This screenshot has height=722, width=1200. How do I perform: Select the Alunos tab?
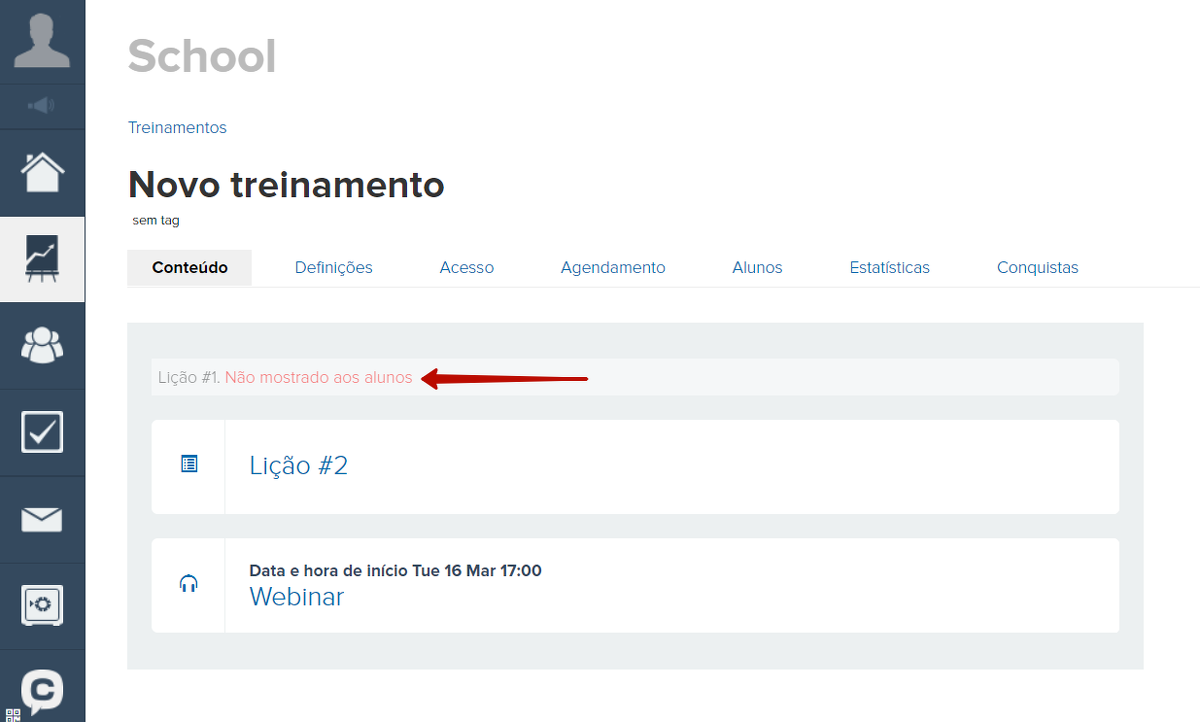pos(757,267)
